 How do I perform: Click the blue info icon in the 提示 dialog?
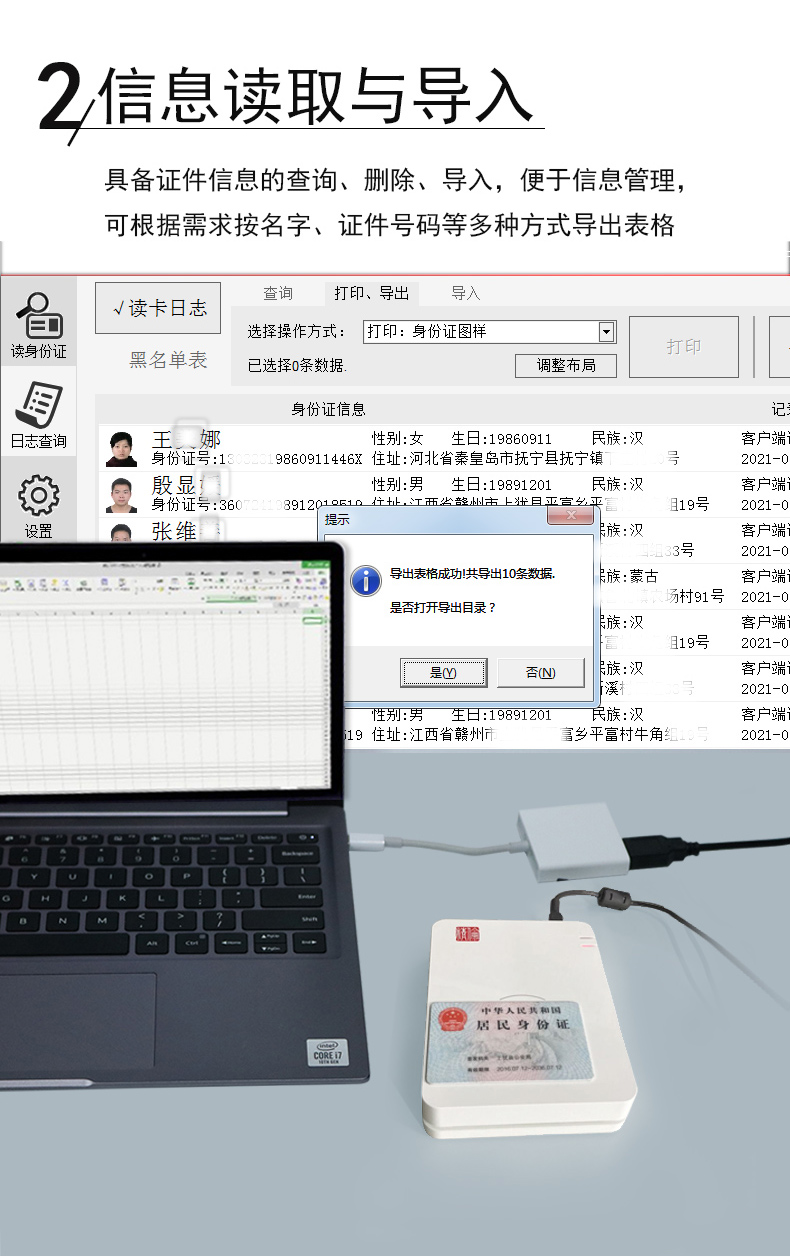[x=366, y=579]
